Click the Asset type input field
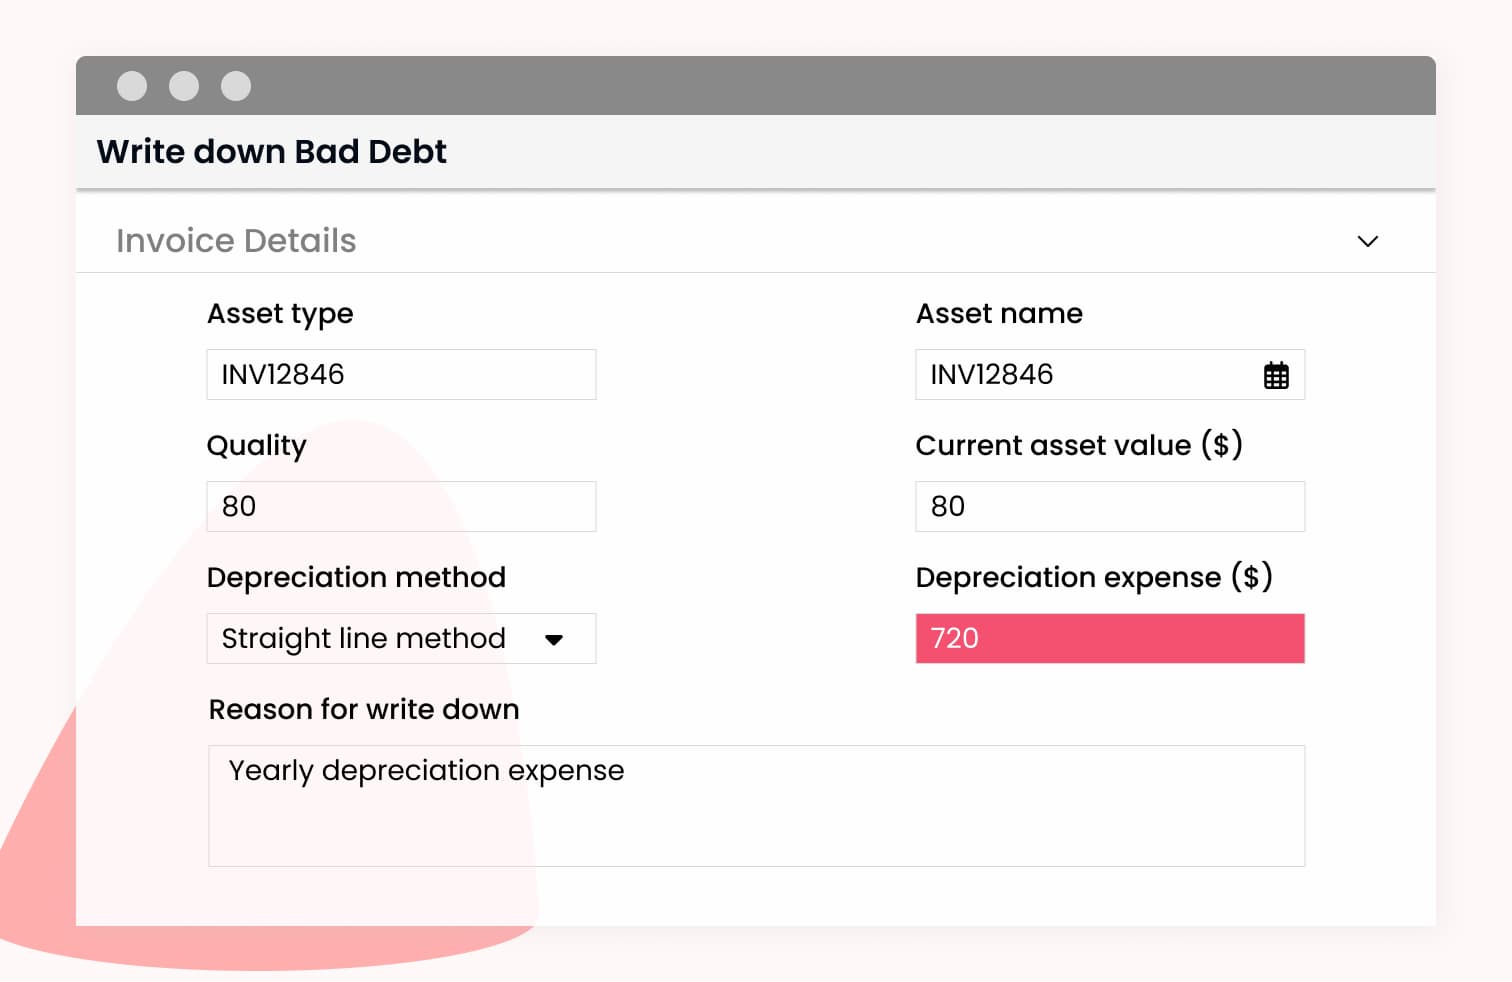Viewport: 1512px width, 982px height. (x=400, y=375)
